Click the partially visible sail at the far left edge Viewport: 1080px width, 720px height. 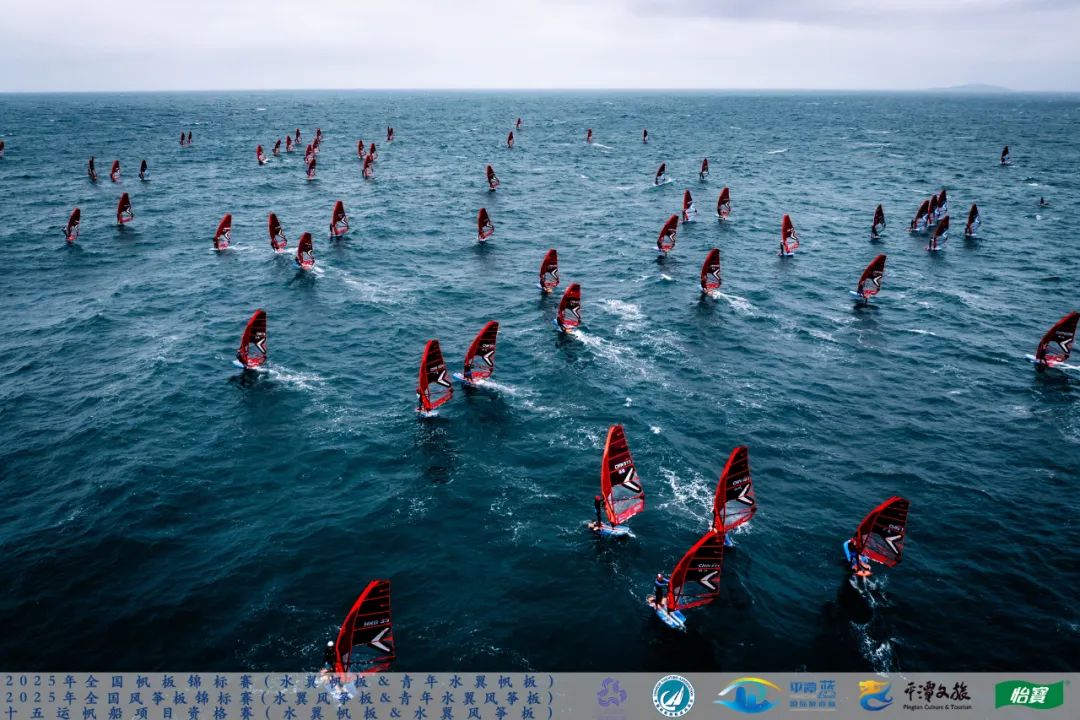2,148
